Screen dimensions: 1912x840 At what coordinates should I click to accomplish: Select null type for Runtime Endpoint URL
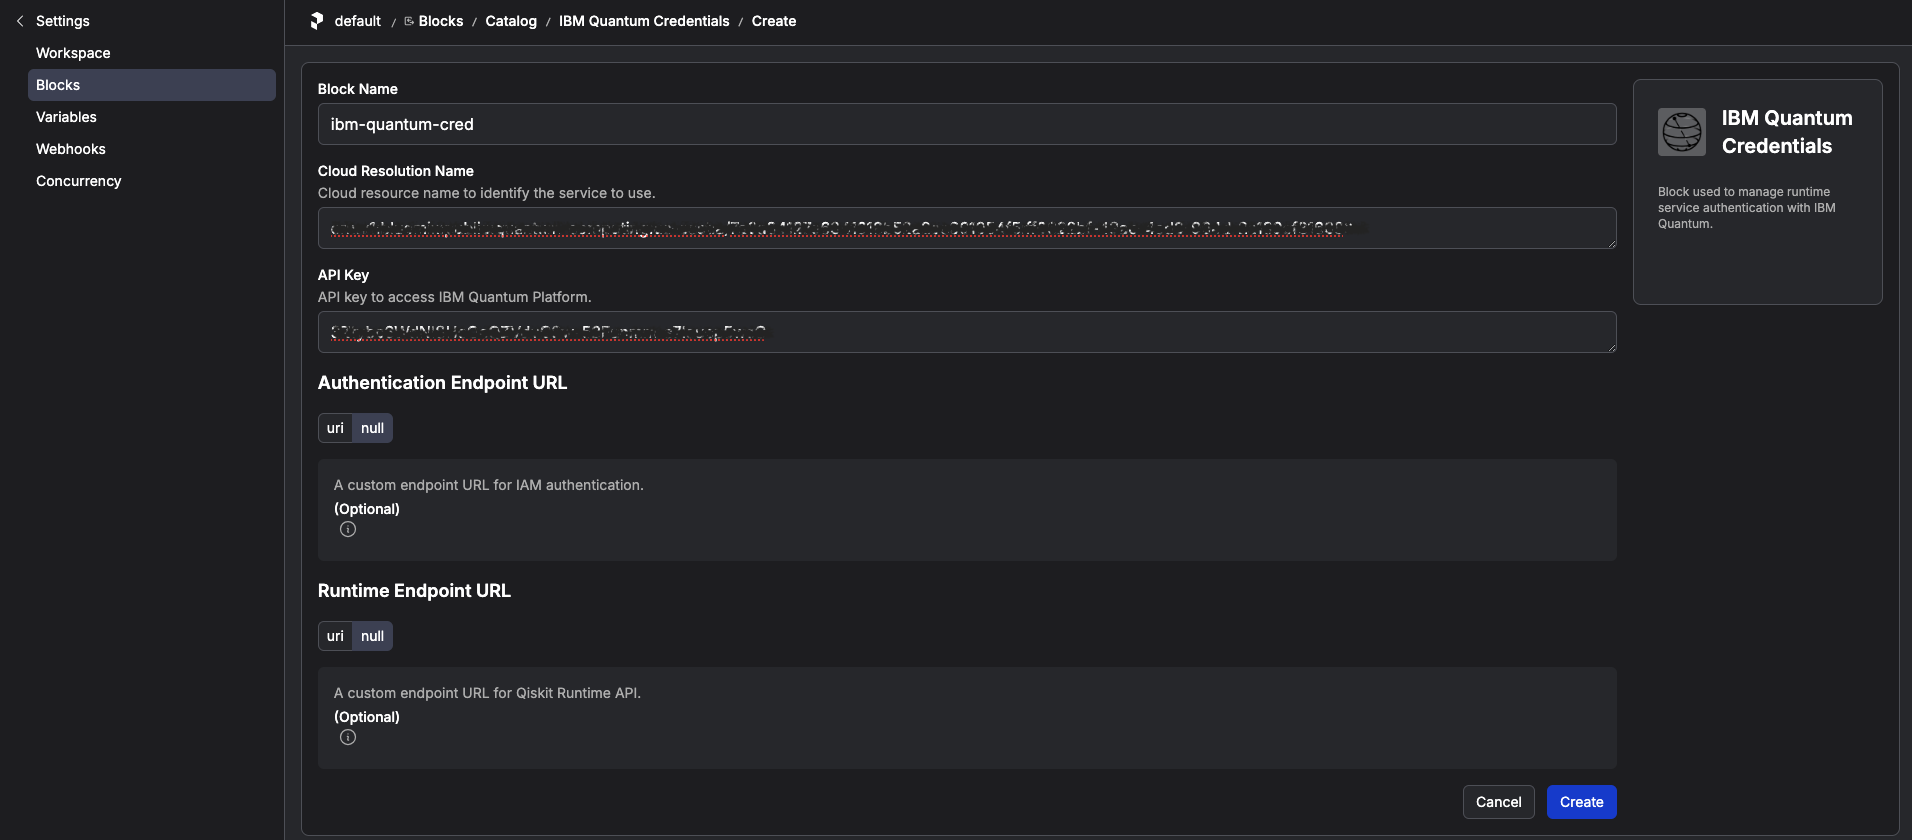[372, 636]
